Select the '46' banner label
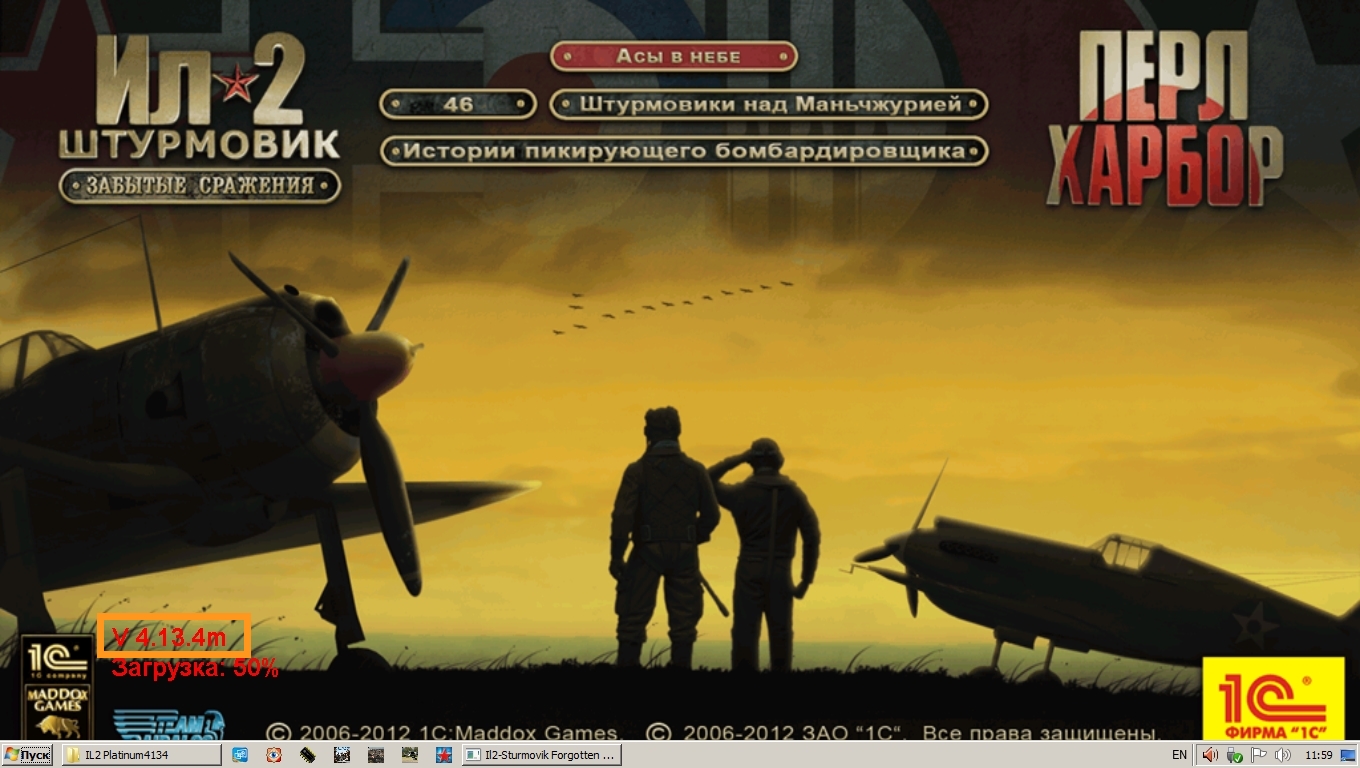The width and height of the screenshot is (1360, 768). click(458, 103)
